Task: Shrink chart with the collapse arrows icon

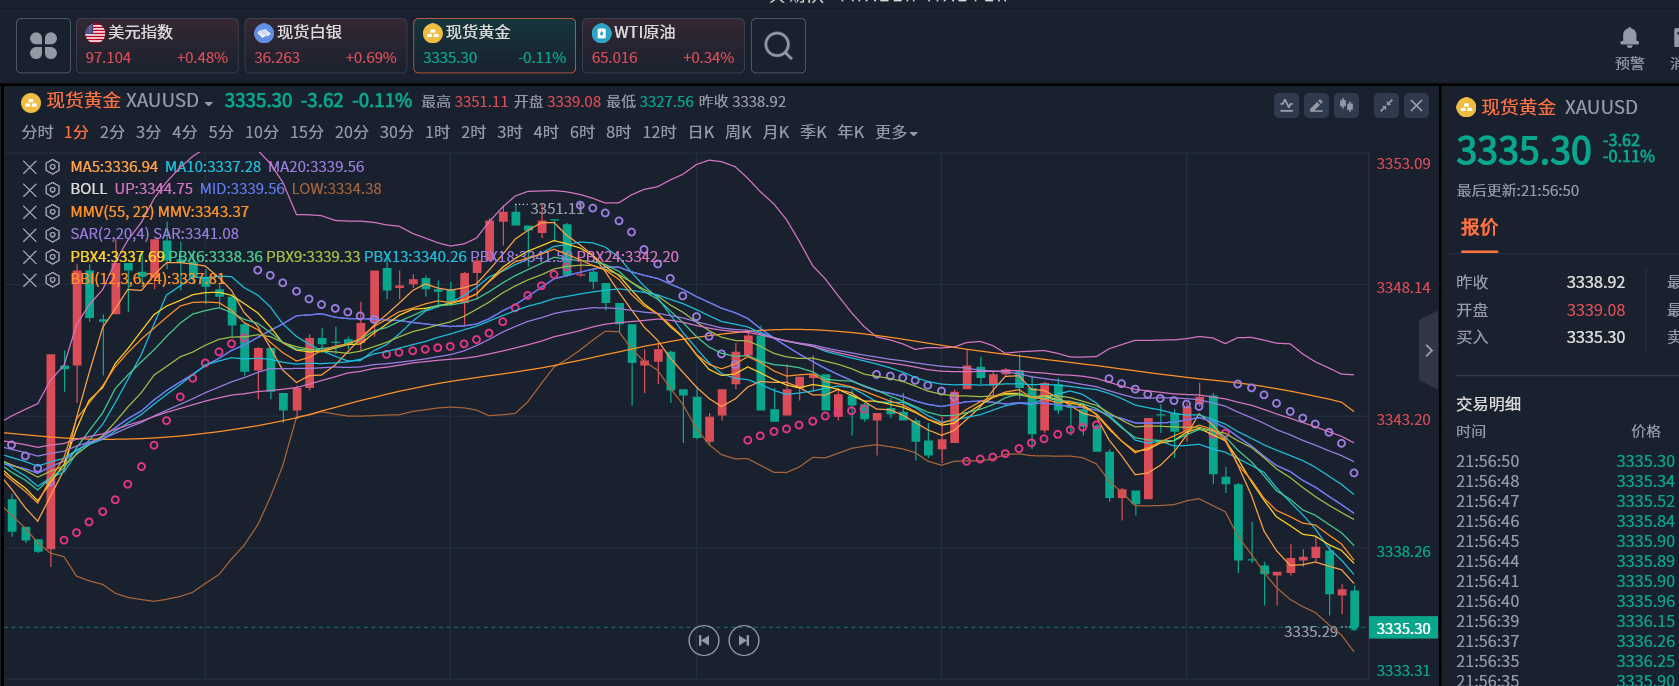Action: (x=1386, y=105)
